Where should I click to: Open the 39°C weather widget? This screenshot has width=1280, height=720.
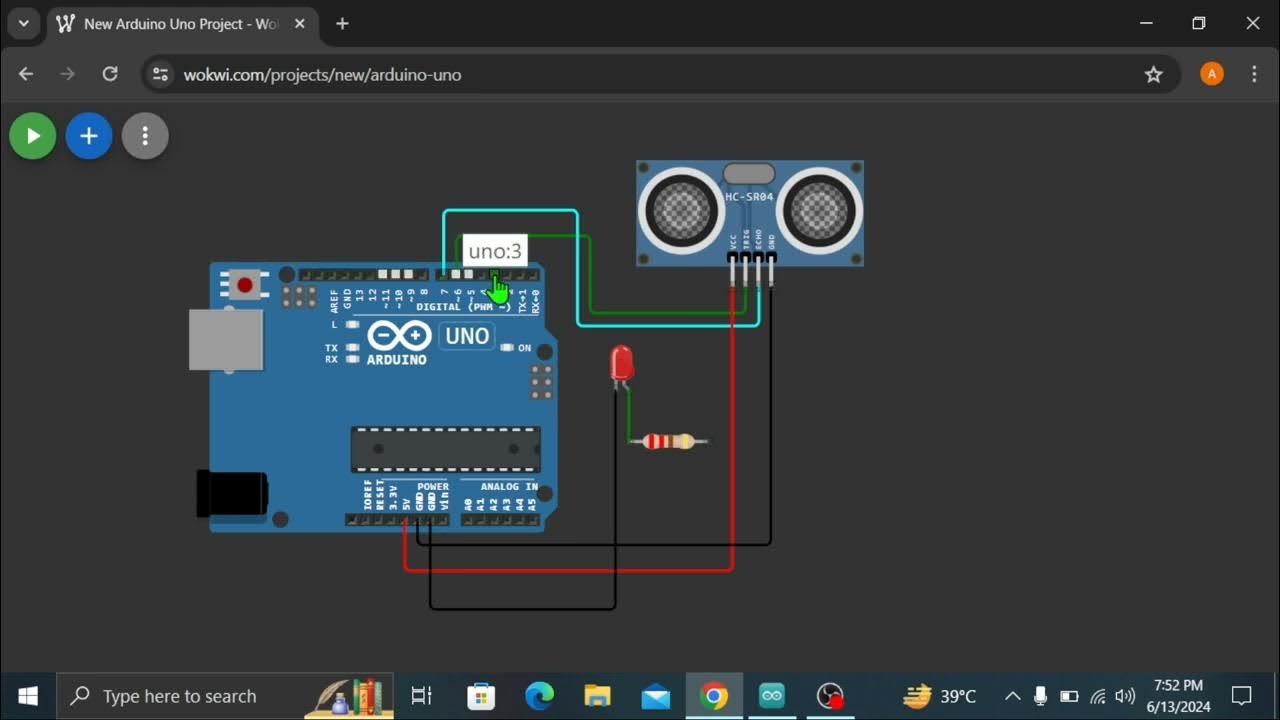click(938, 696)
